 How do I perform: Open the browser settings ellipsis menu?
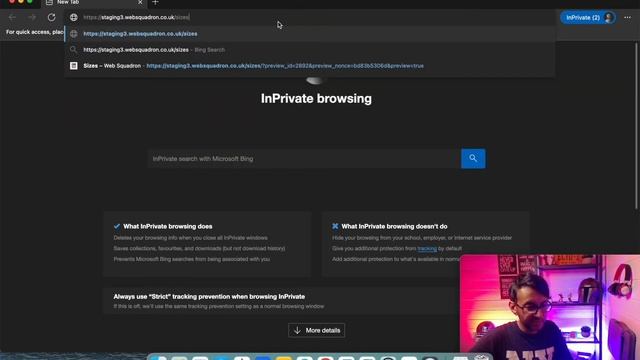627,18
